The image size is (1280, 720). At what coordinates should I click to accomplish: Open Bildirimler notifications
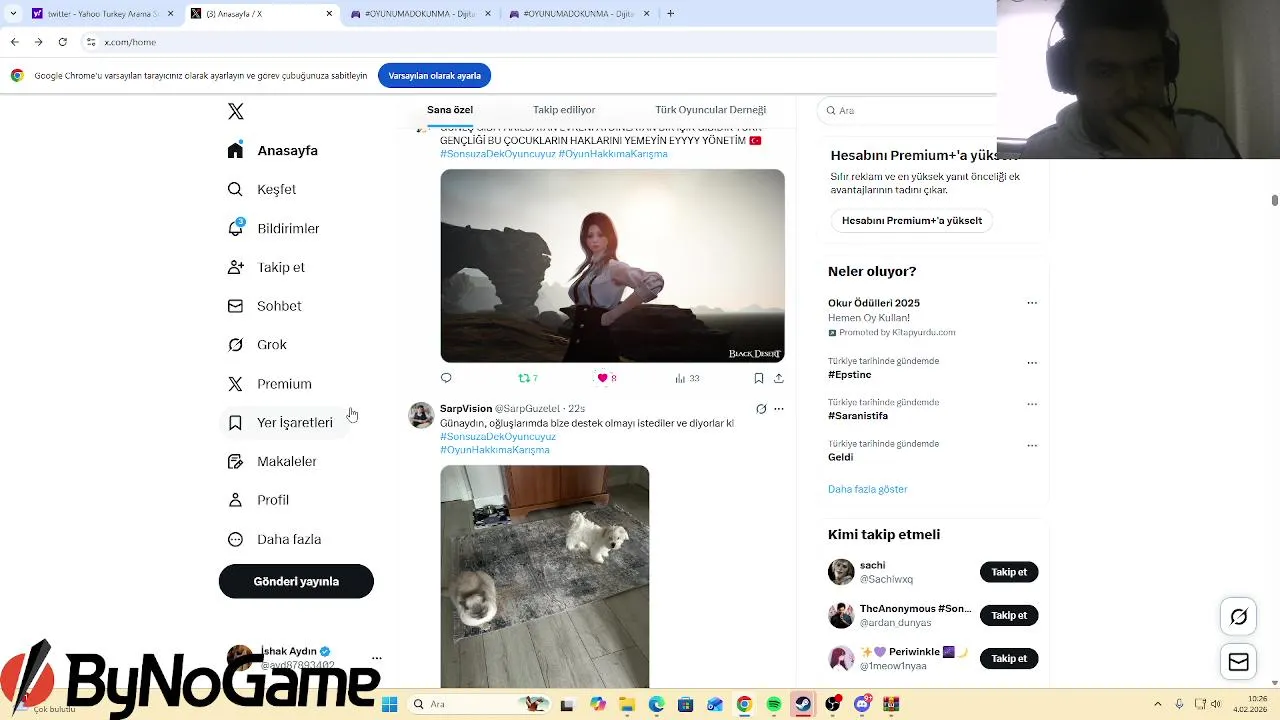(x=274, y=229)
